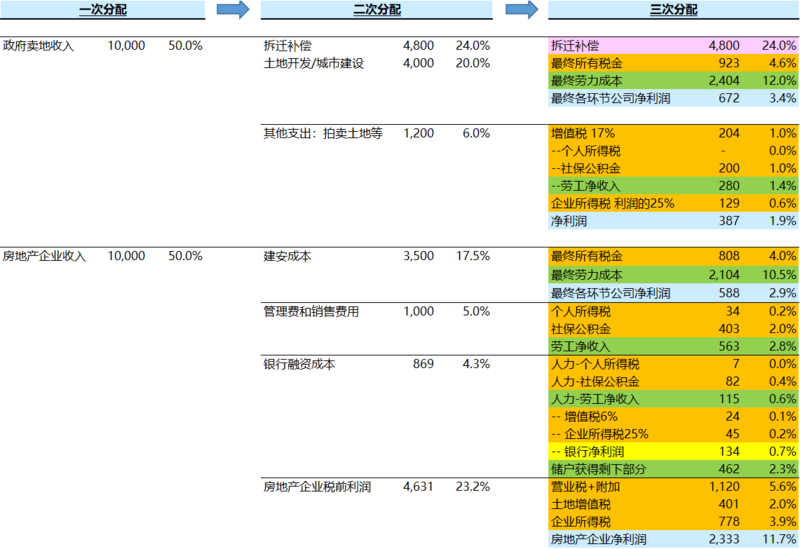
Task: Click the 462 value cell
Action: pos(729,469)
